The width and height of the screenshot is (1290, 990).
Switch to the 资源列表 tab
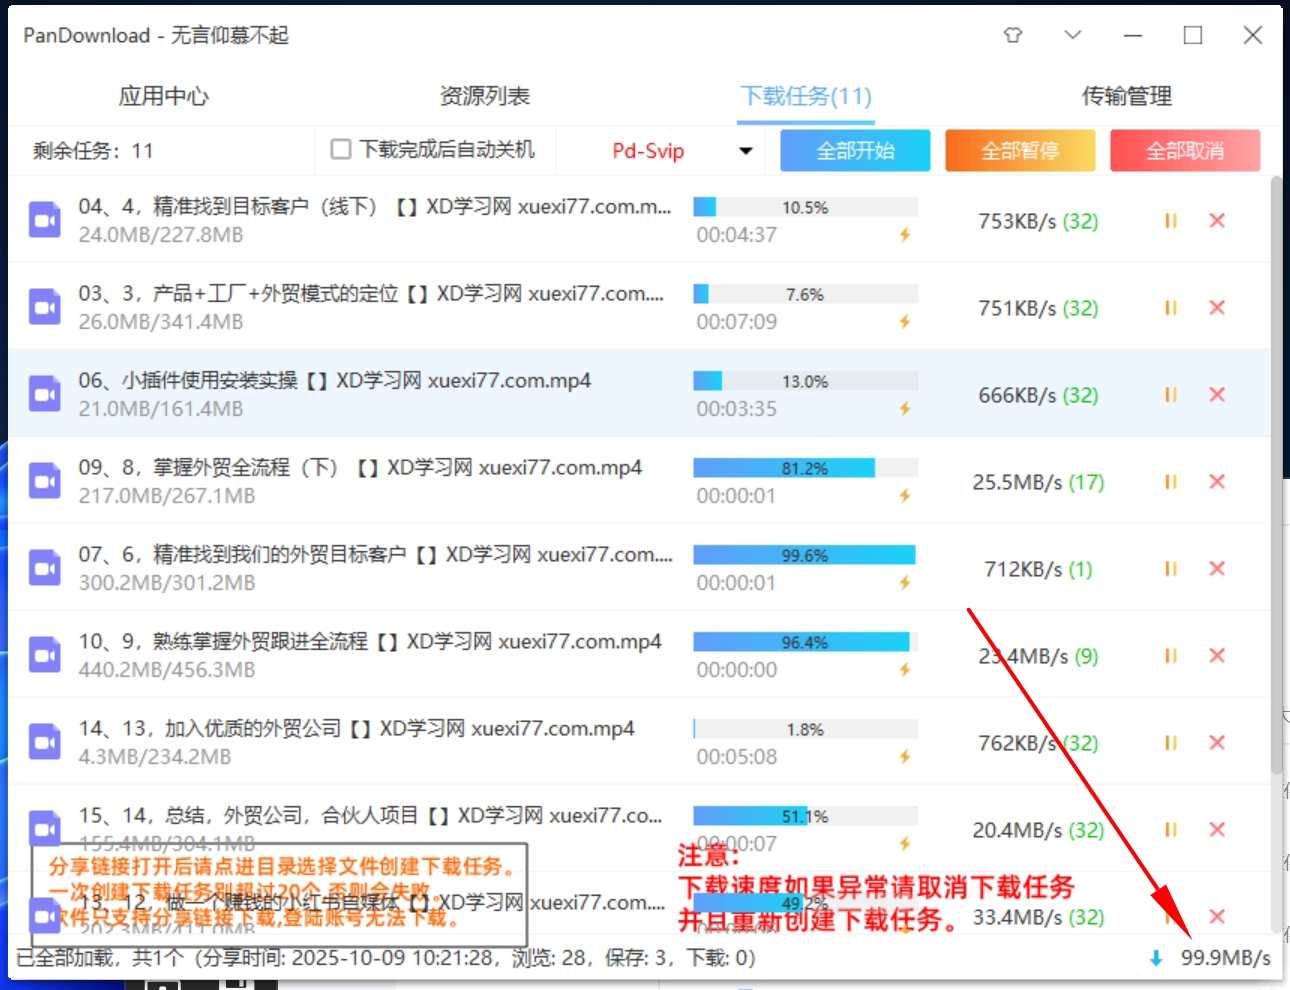click(485, 96)
